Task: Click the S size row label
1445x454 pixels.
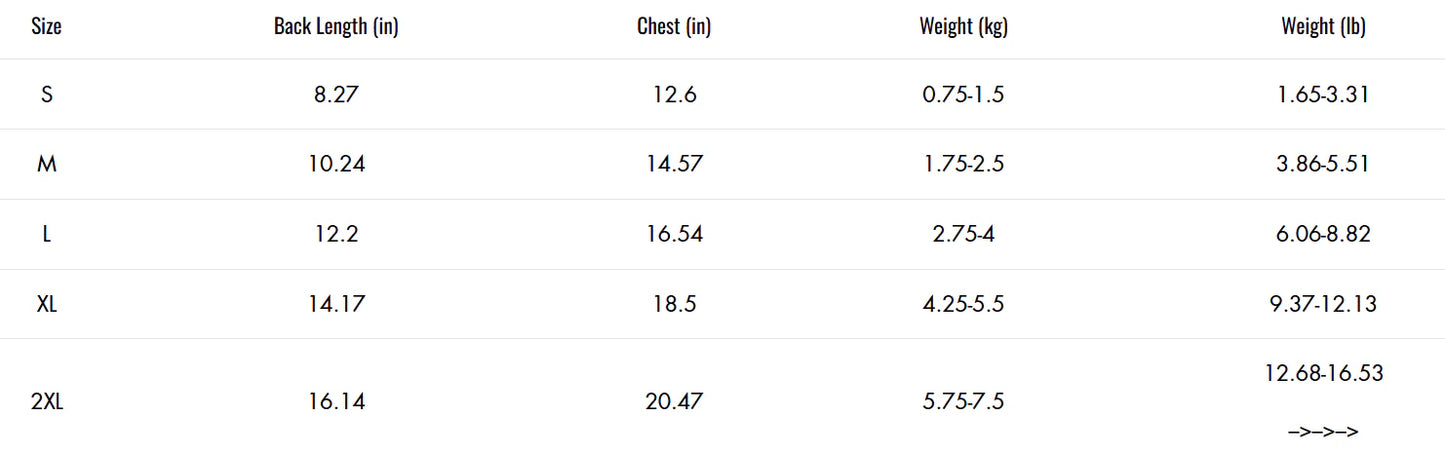Action: pos(46,95)
